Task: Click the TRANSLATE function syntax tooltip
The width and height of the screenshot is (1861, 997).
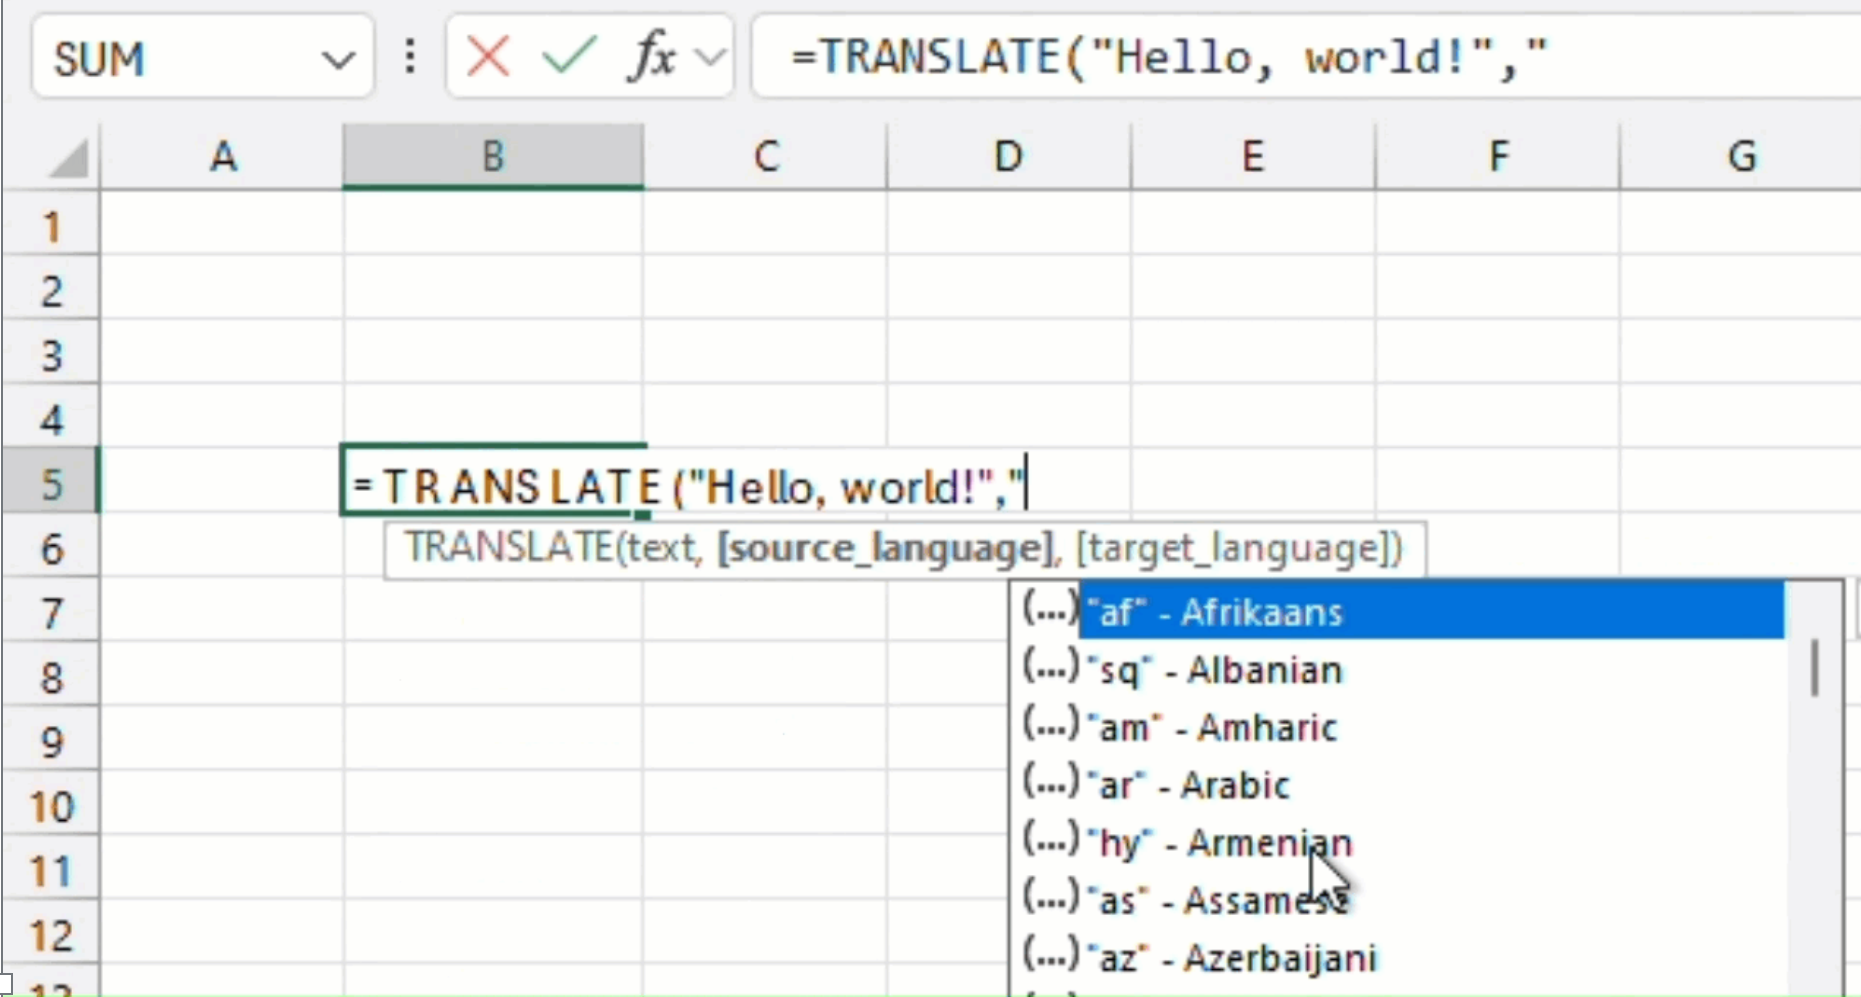Action: pos(902,549)
